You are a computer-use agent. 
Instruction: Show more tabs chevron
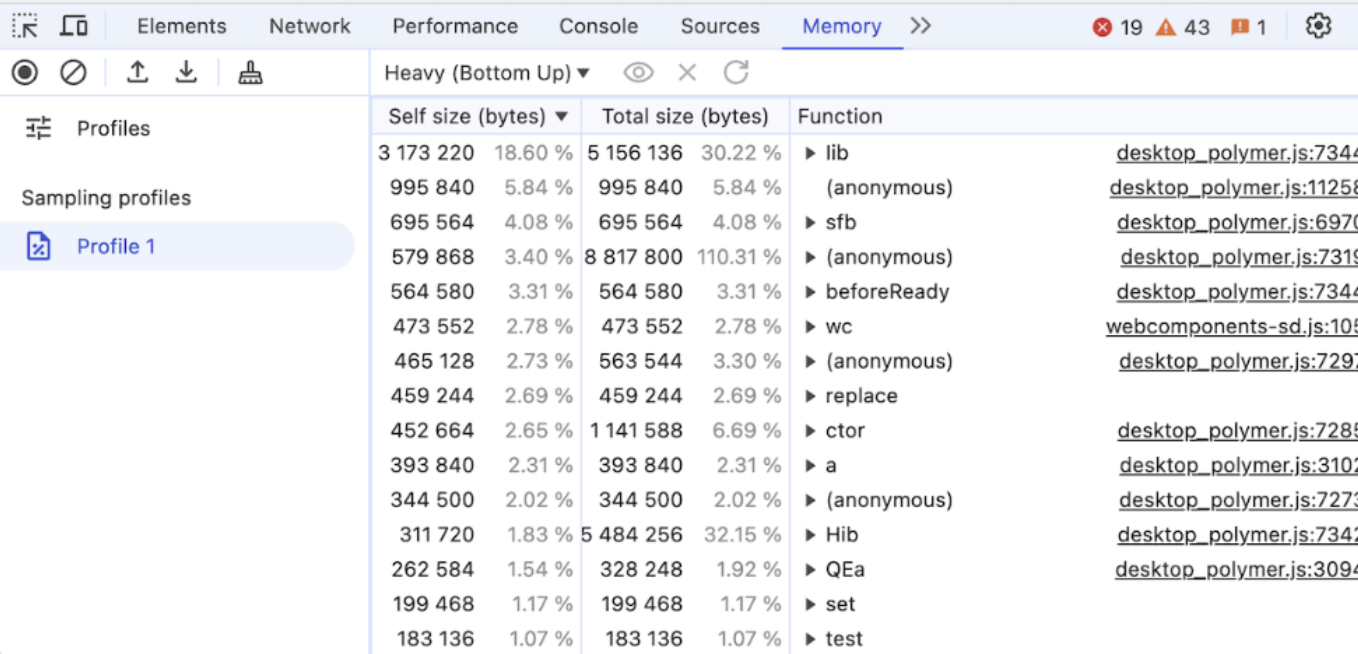[921, 26]
